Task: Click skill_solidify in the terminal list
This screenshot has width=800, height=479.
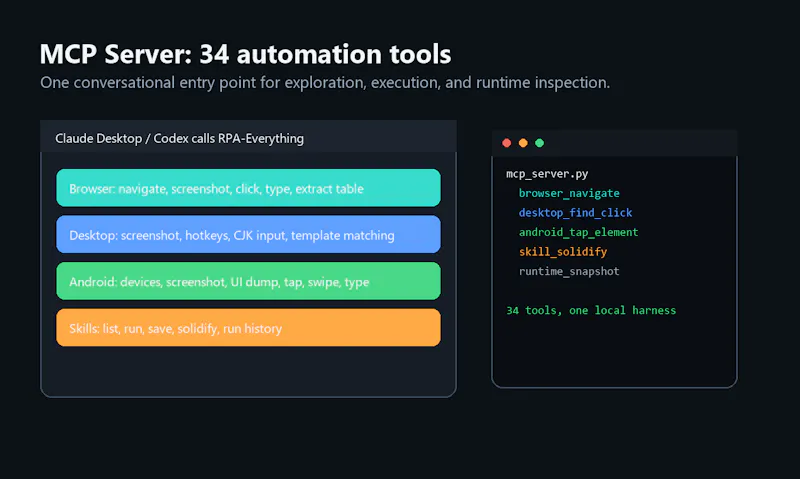Action: [563, 251]
